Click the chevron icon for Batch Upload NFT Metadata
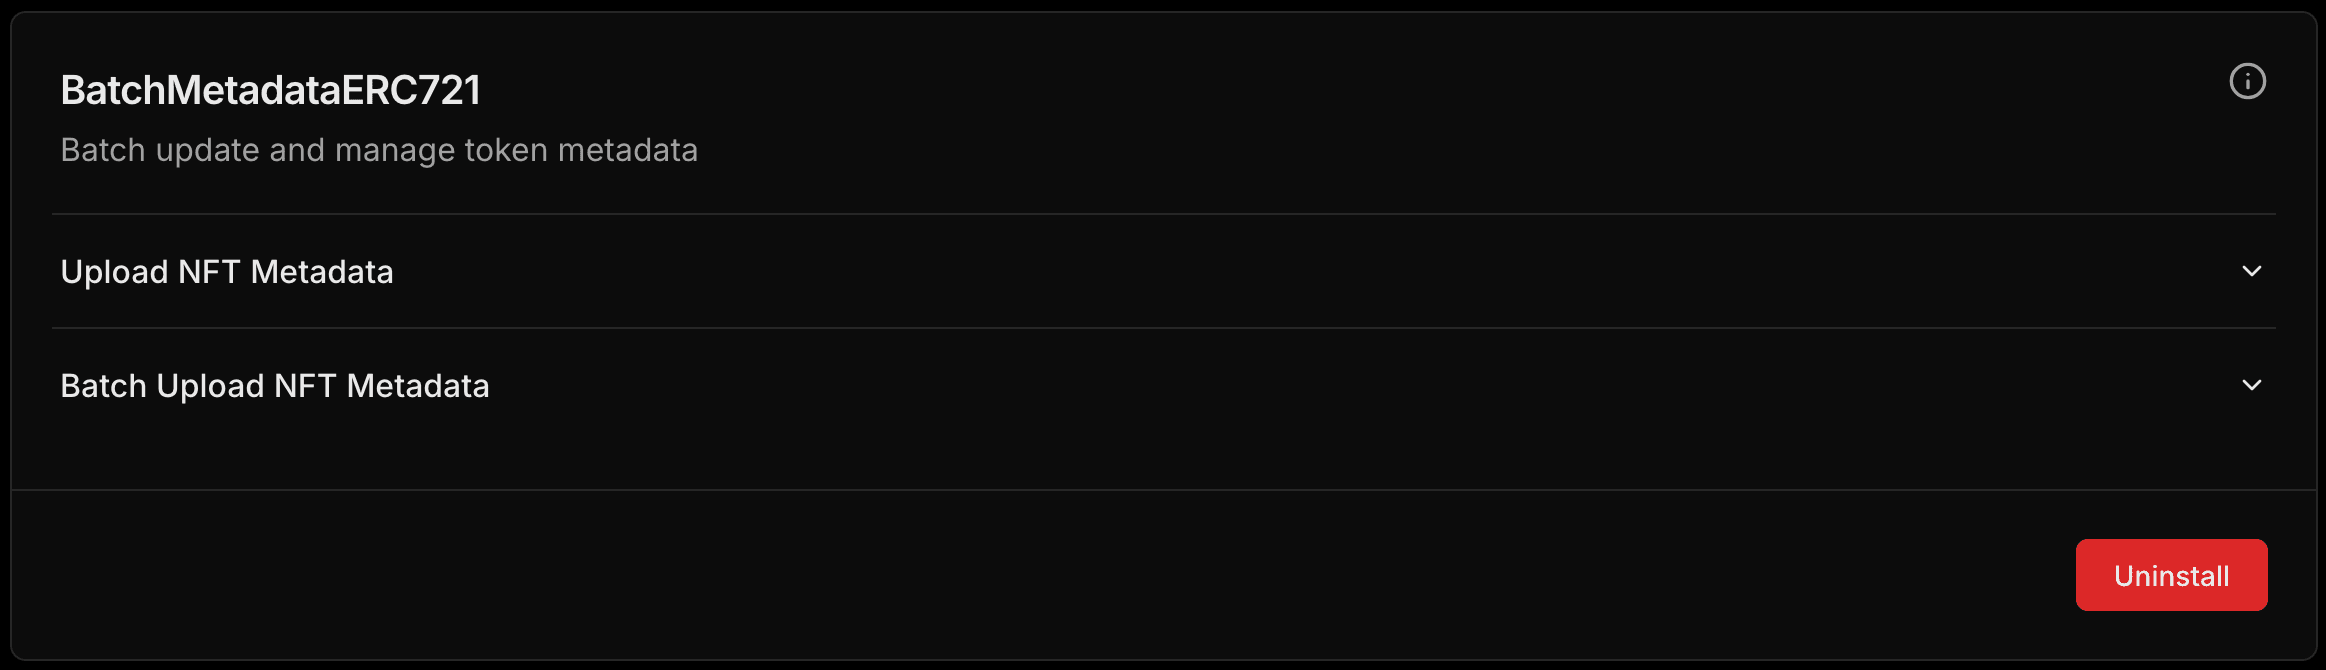 (x=2251, y=385)
